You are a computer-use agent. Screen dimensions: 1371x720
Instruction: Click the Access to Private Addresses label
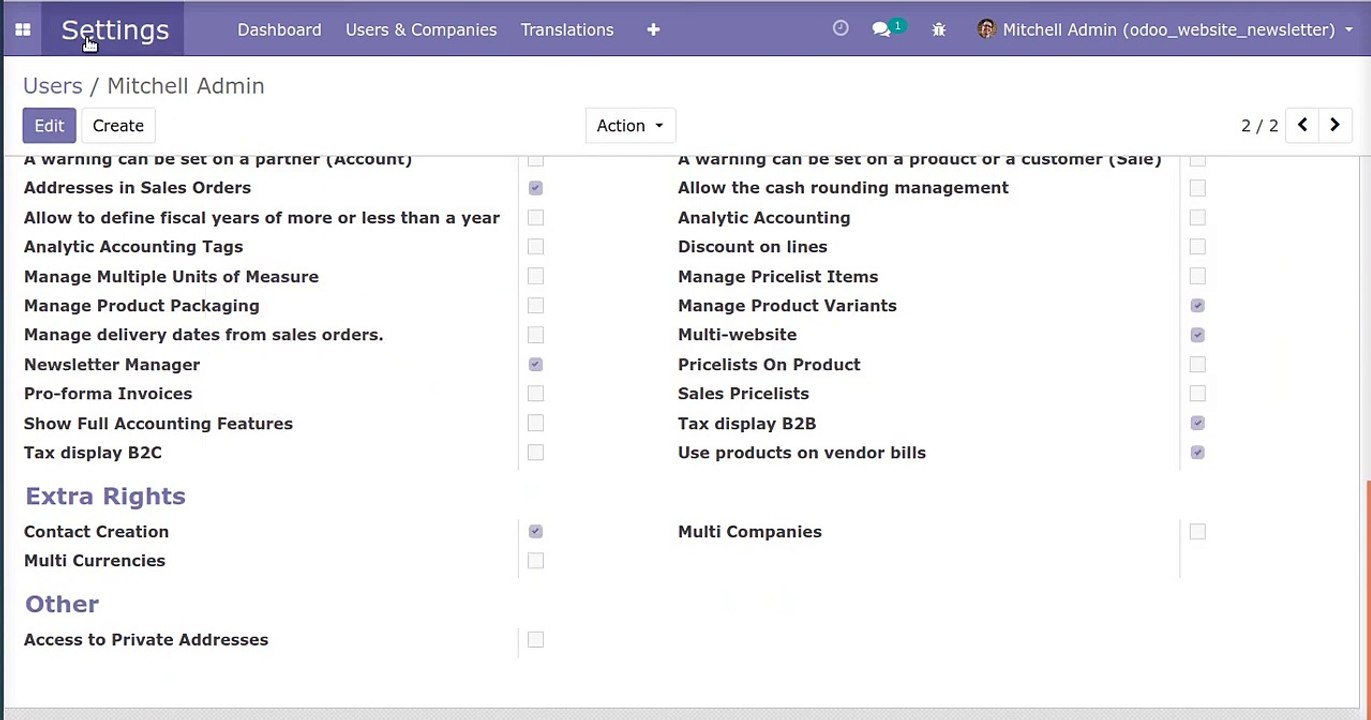(x=146, y=640)
